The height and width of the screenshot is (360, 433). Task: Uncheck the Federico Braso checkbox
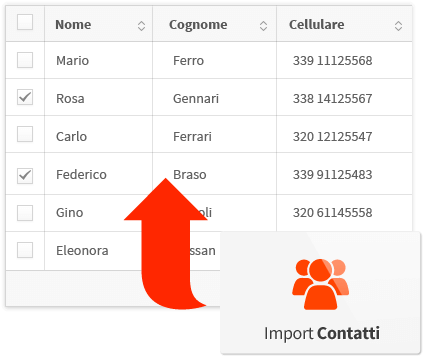(x=25, y=176)
